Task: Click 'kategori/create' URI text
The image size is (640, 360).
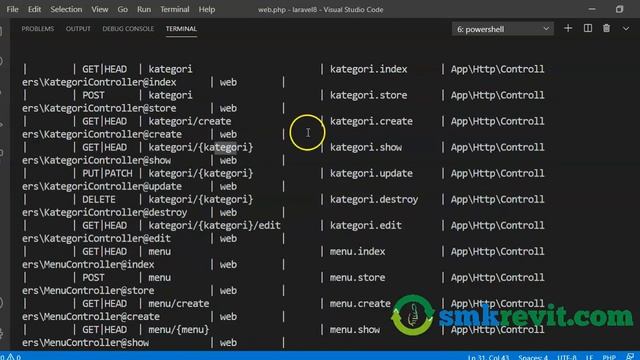Action: click(x=190, y=121)
